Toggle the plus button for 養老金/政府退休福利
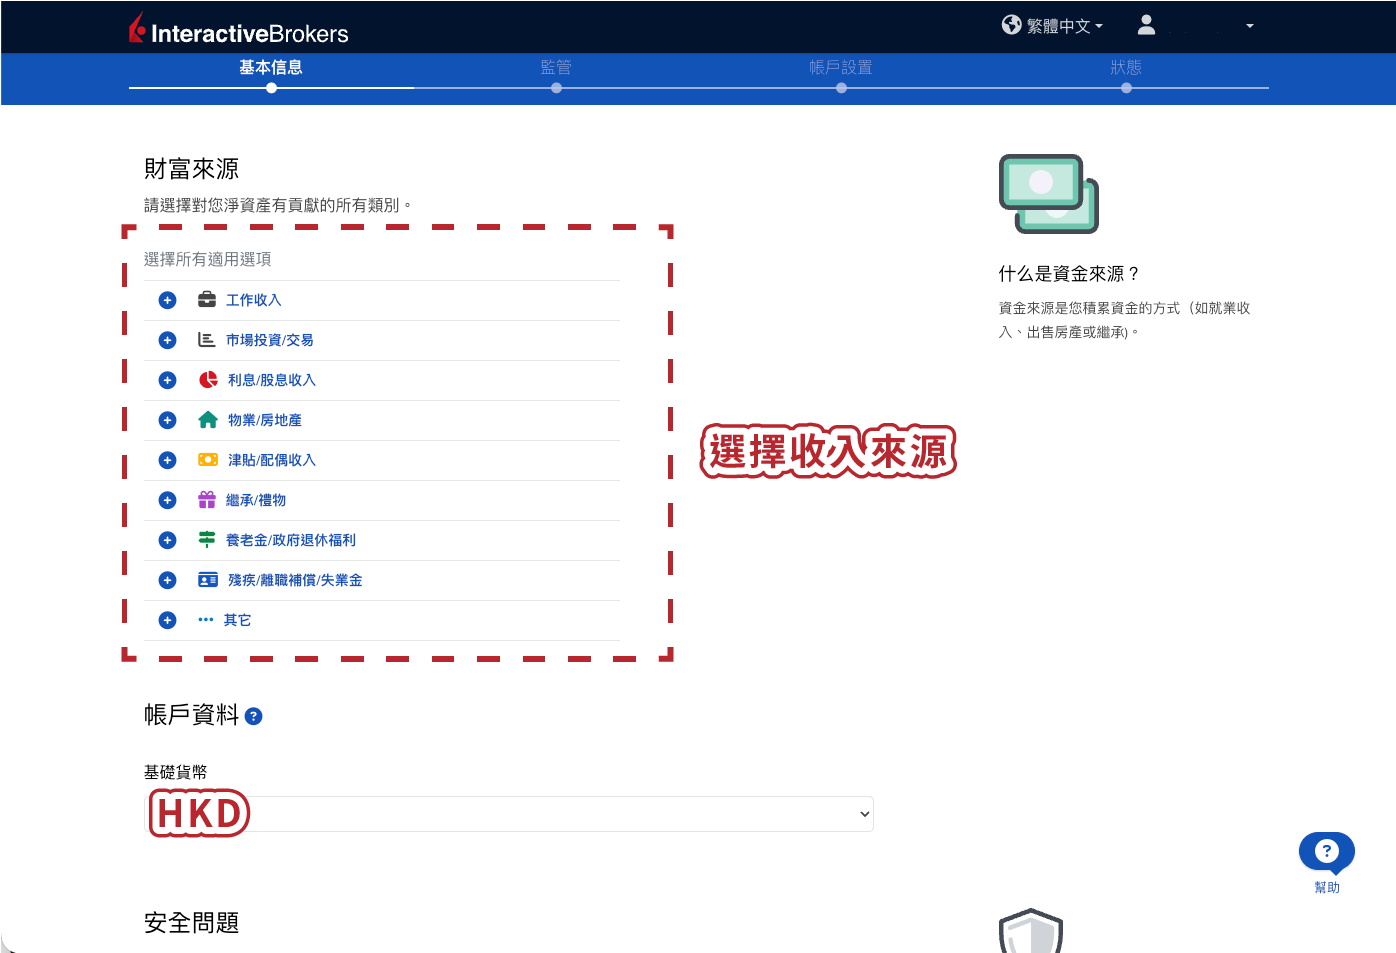Viewport: 1396px width, 953px height. pos(168,540)
